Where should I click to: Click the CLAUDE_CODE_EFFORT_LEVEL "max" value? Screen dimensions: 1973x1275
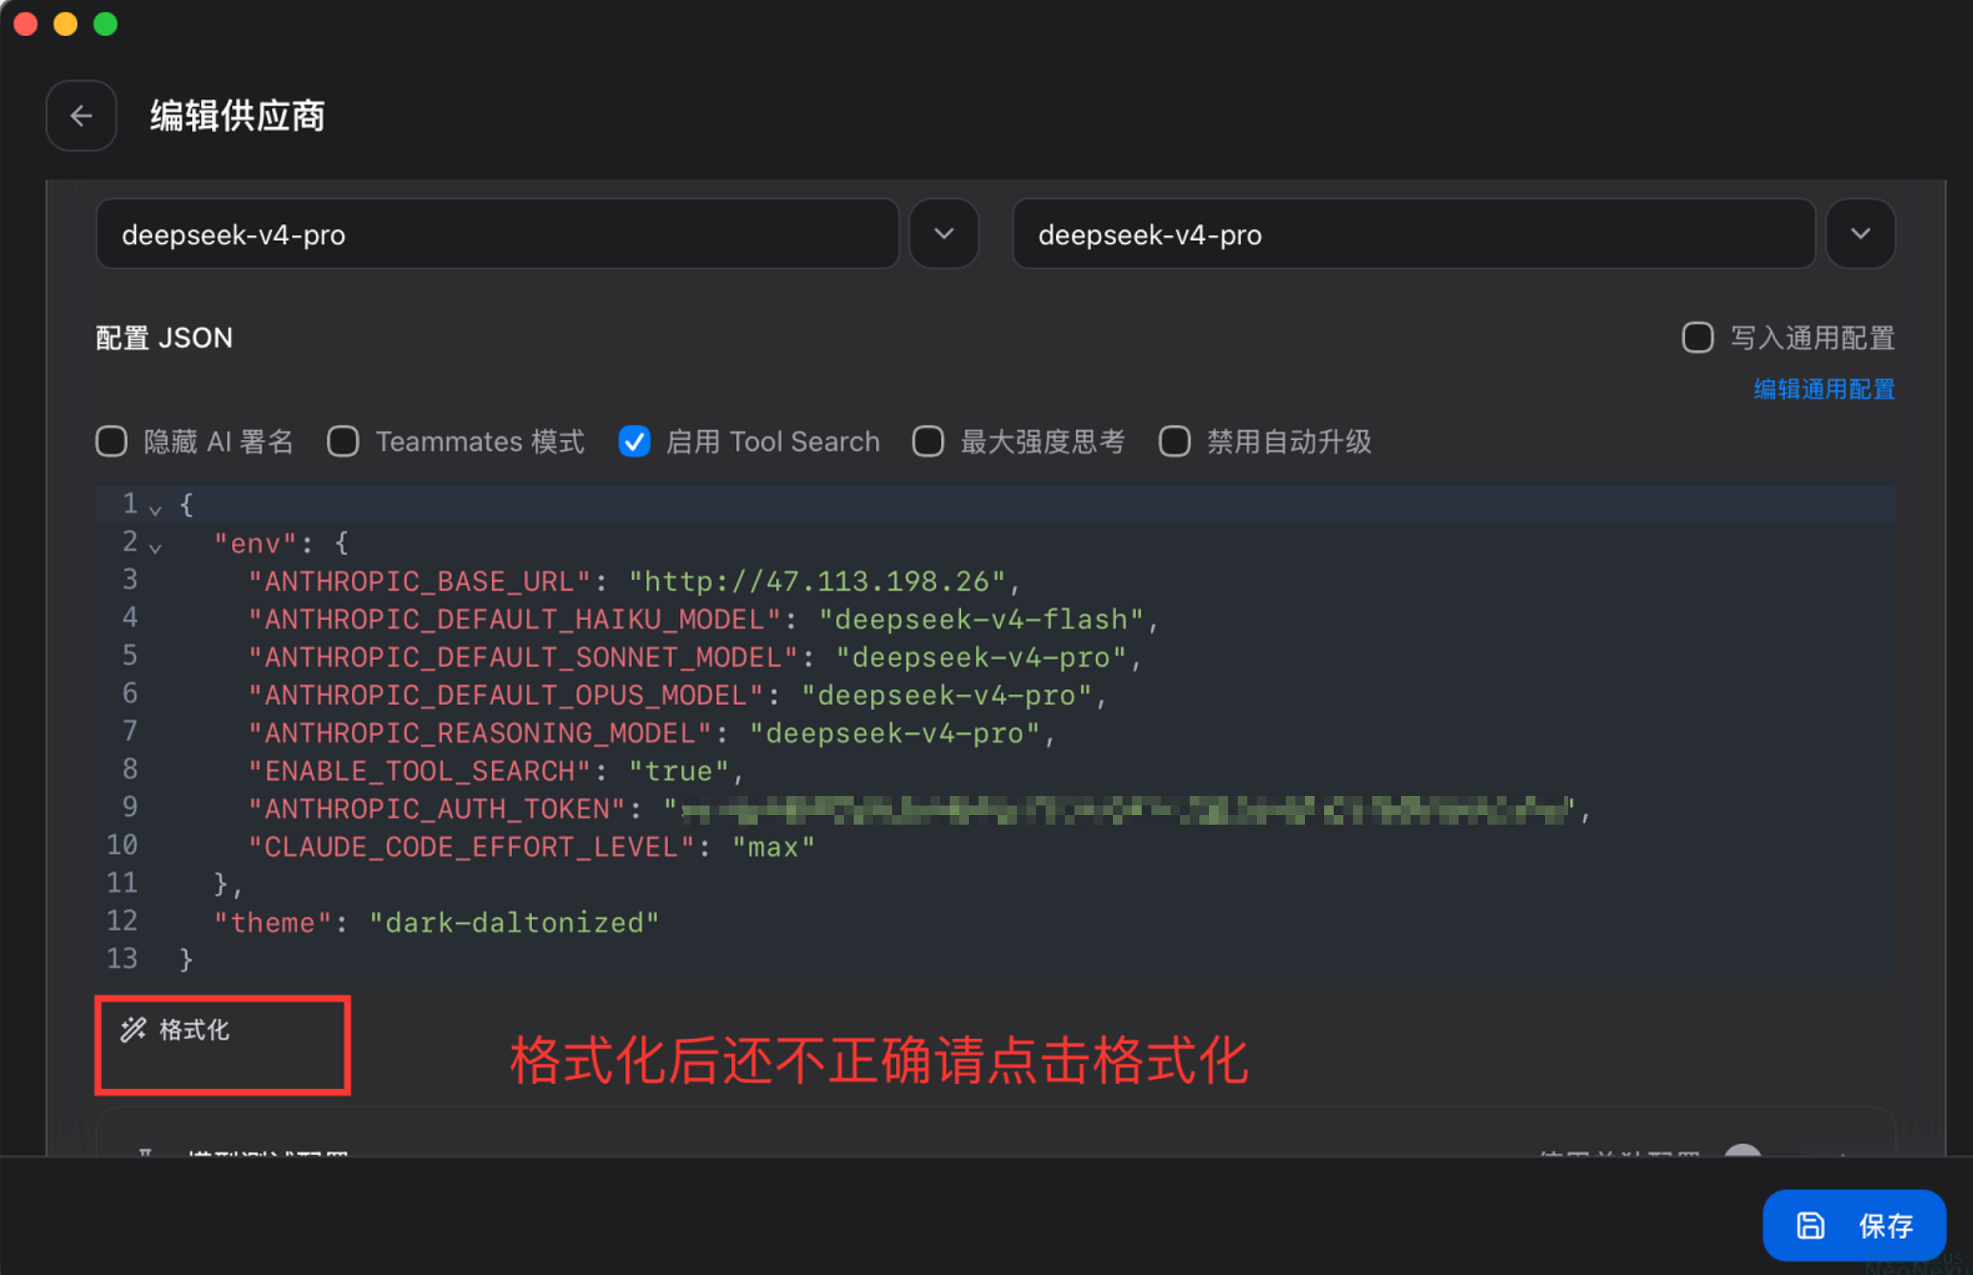click(774, 847)
